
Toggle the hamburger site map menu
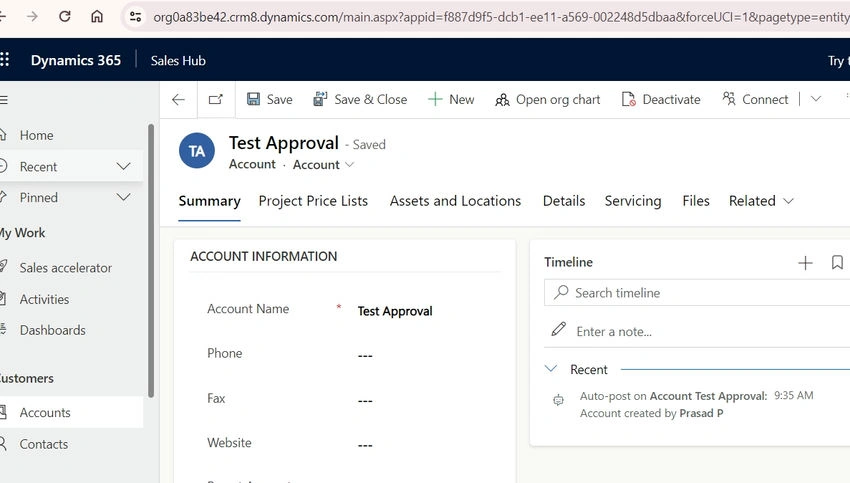[x=4, y=100]
